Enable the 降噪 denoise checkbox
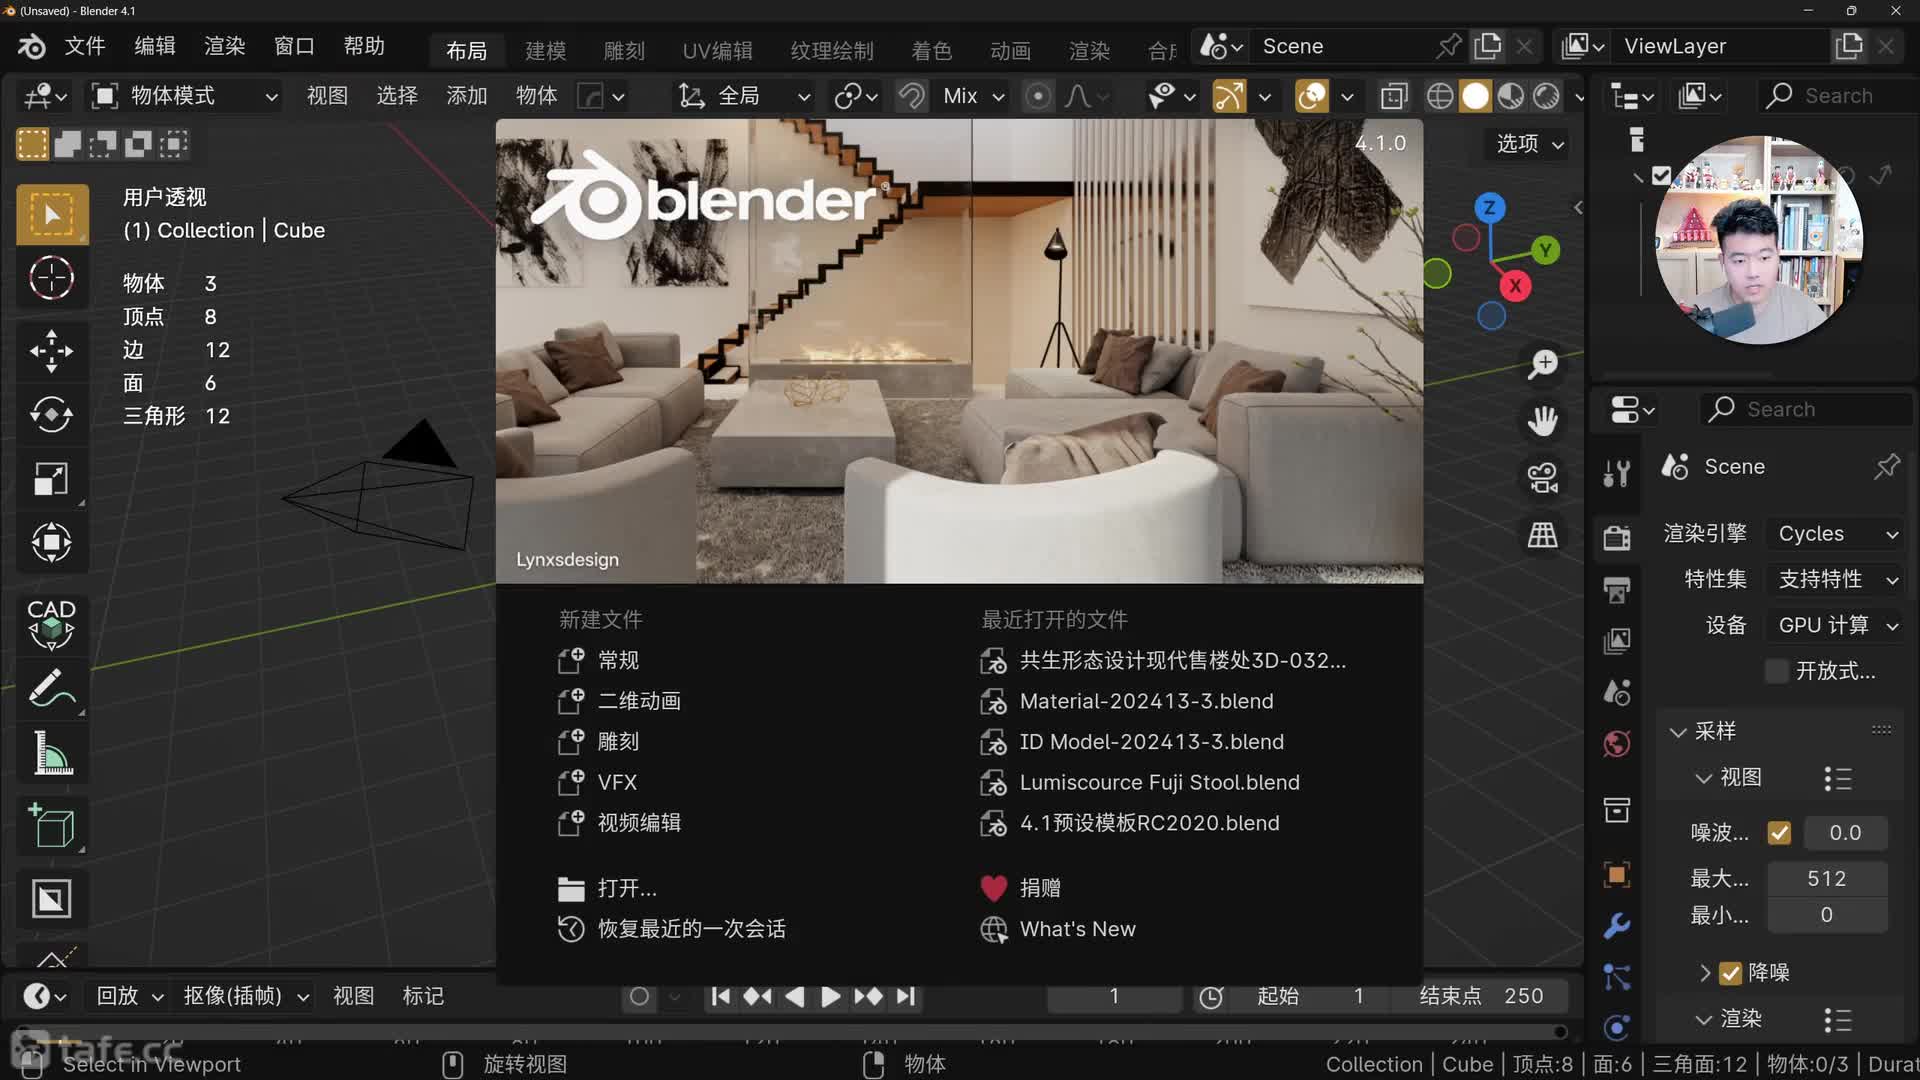 (x=1731, y=972)
